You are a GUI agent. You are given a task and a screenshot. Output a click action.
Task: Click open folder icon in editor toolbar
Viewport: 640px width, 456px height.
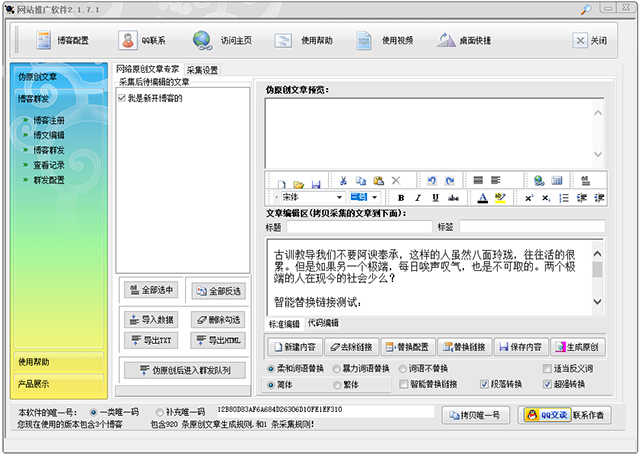pos(299,184)
